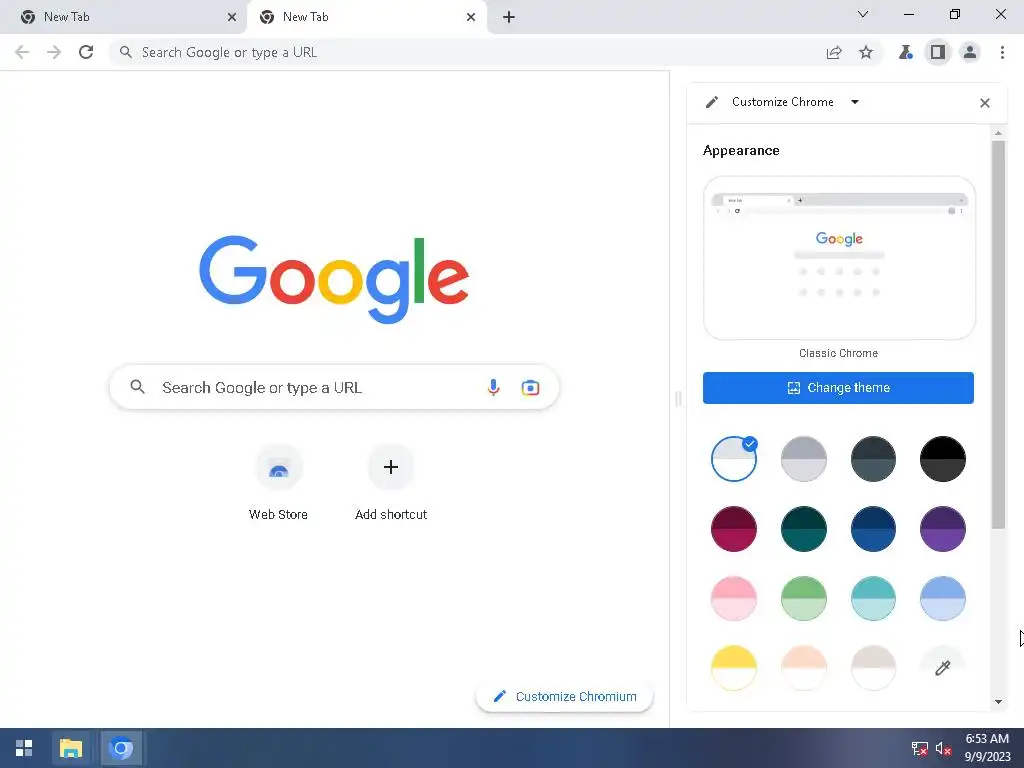Go back using the browser back arrow
1024x768 pixels.
[x=22, y=52]
